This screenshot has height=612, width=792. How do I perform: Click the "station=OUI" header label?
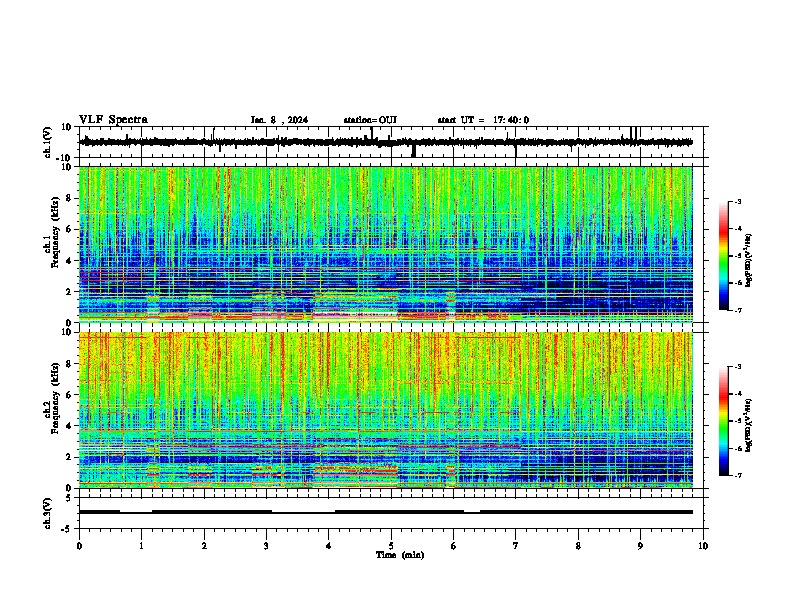pyautogui.click(x=370, y=120)
